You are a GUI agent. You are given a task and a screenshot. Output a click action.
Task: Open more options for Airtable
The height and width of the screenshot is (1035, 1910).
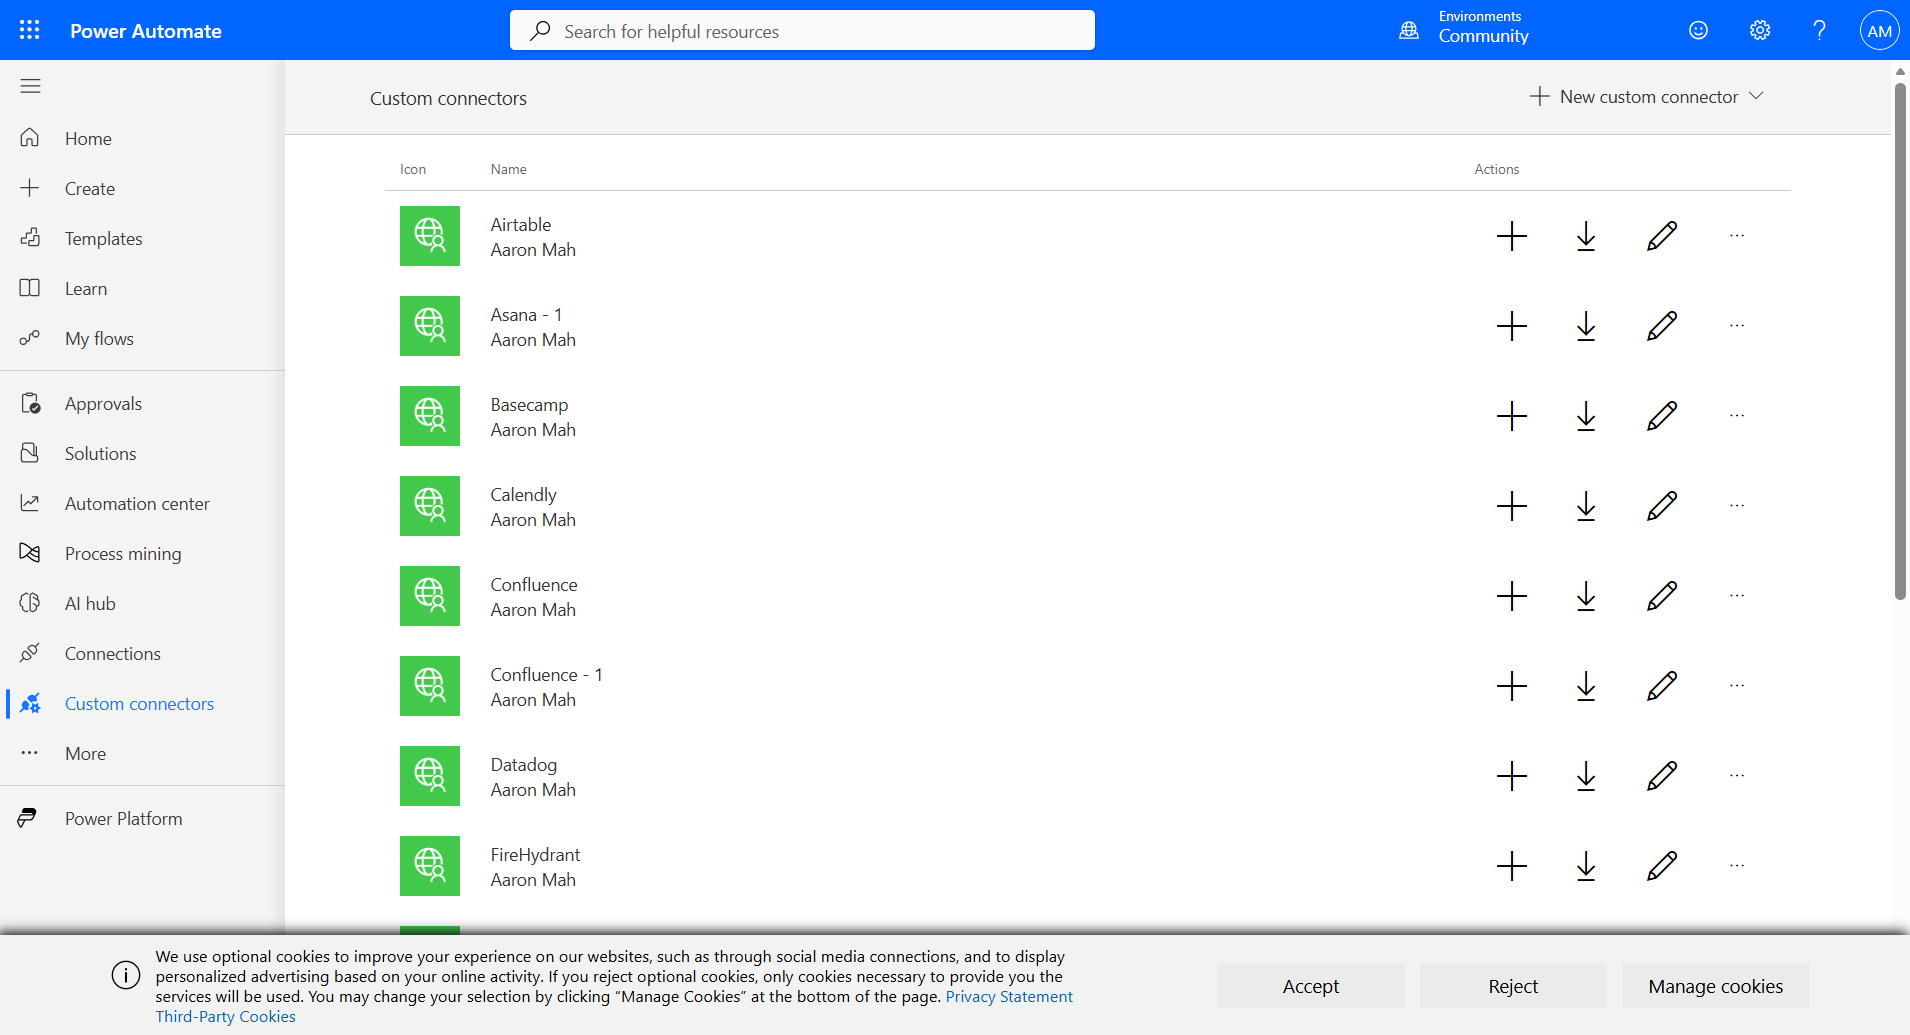(x=1737, y=236)
